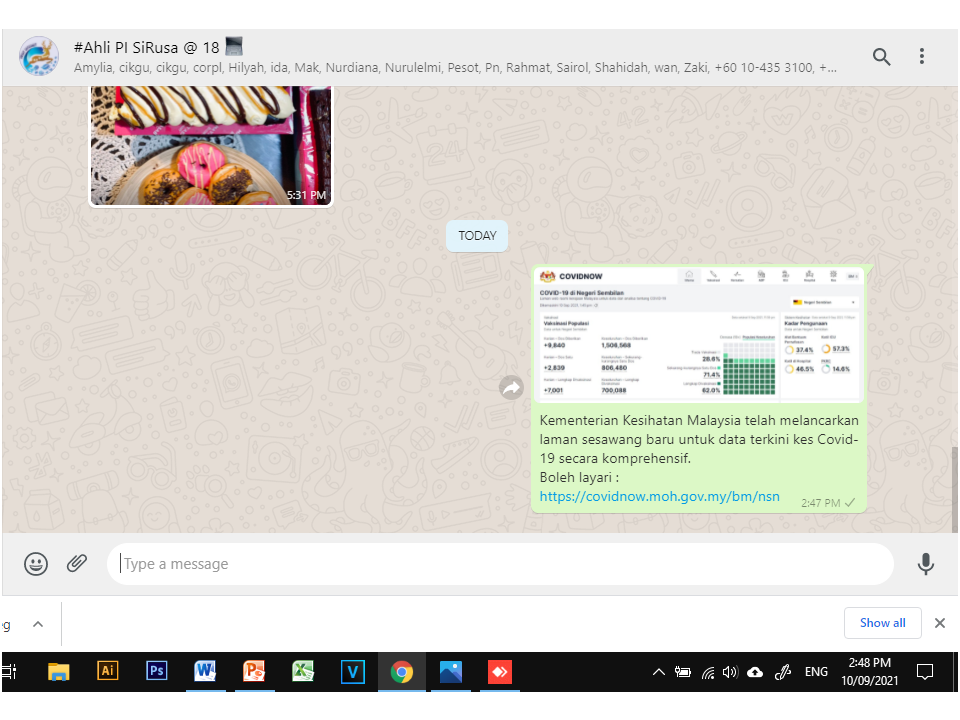This screenshot has width=960, height=720.
Task: Click the attach file paperclip icon
Action: 77,564
